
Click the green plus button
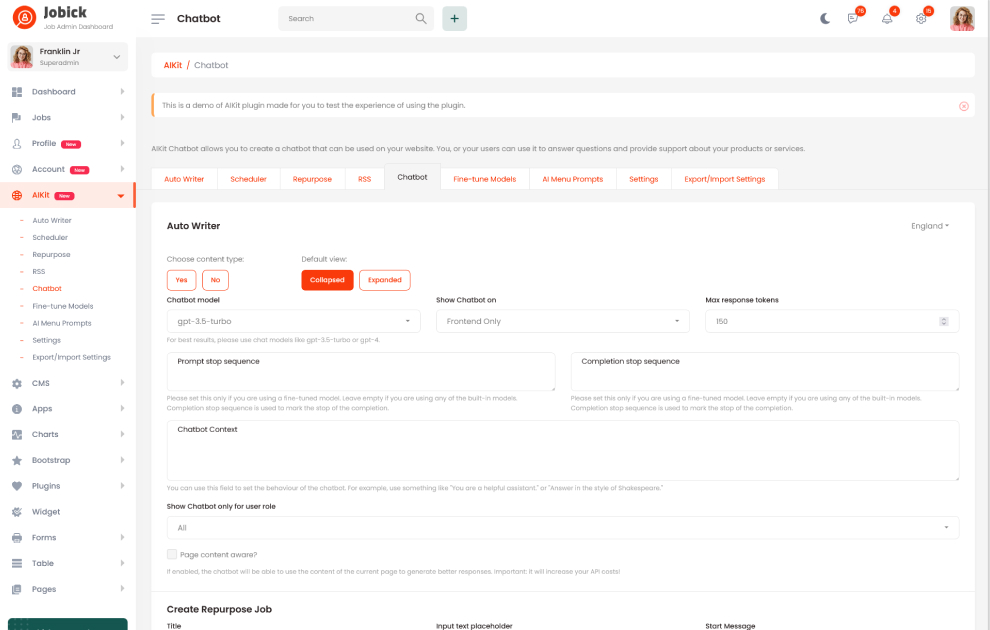coord(454,18)
